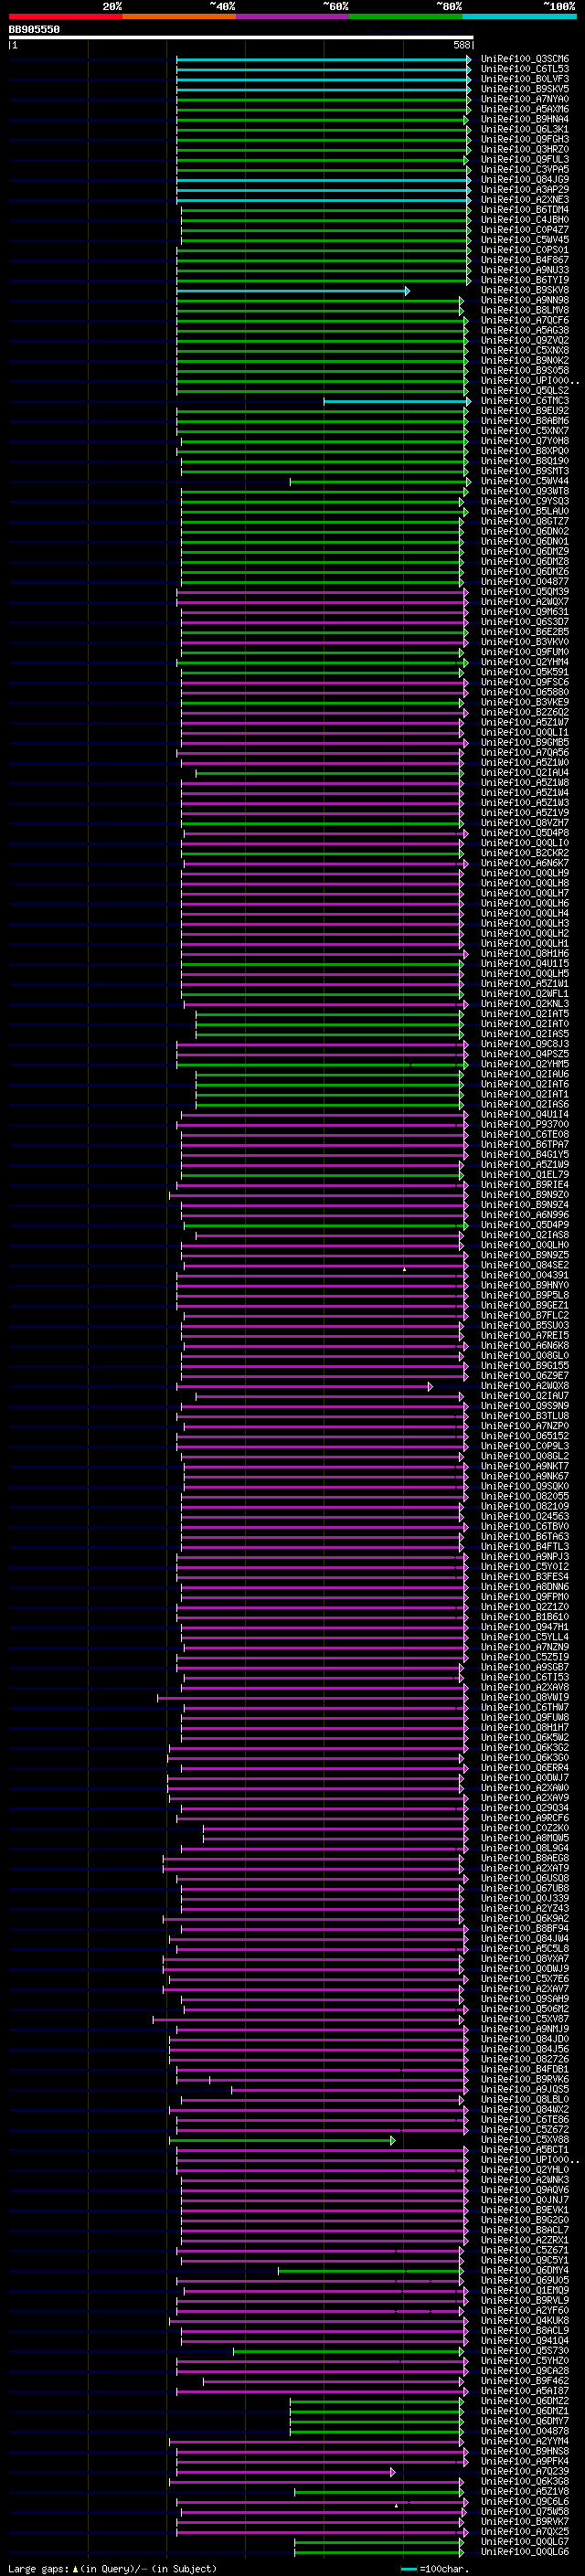Select the UniRef100_B6TPA7 label
Viewport: 585px width, 2576px height.
525,1145
